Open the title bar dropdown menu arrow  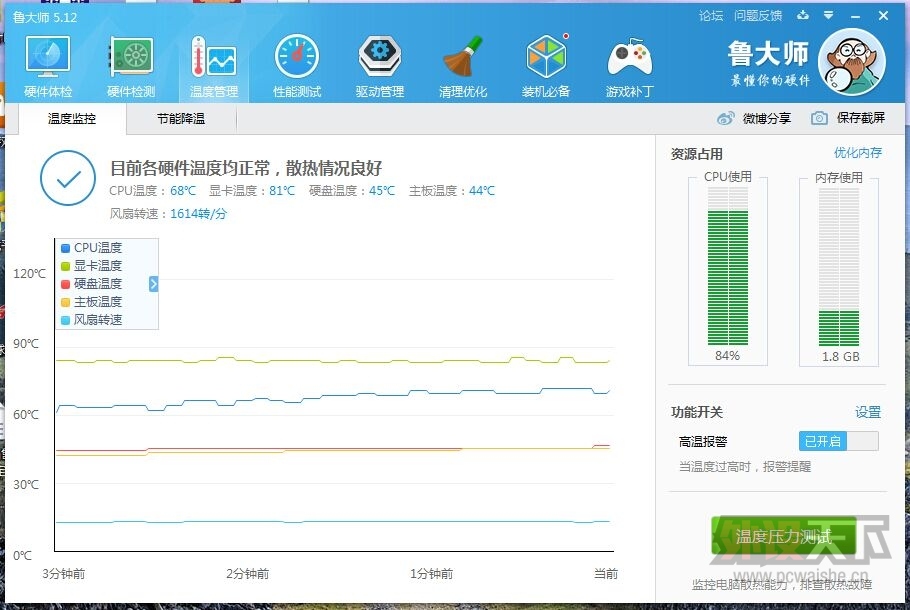[829, 15]
